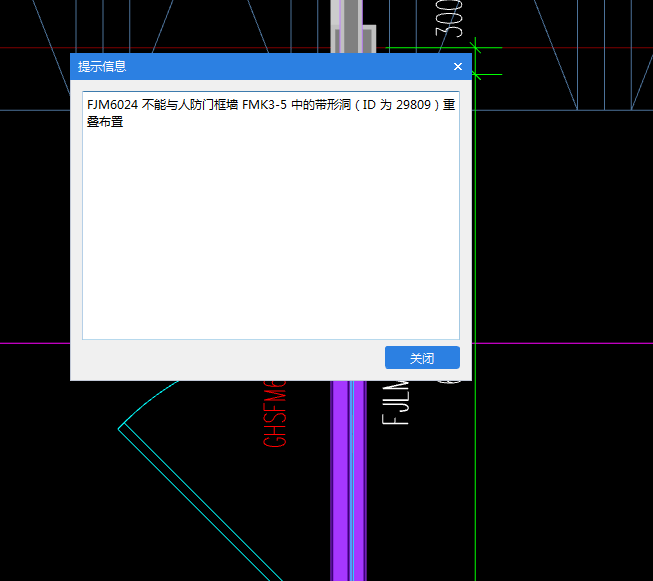653x581 pixels.
Task: Click the purple wall element in the drawing
Action: click(349, 480)
